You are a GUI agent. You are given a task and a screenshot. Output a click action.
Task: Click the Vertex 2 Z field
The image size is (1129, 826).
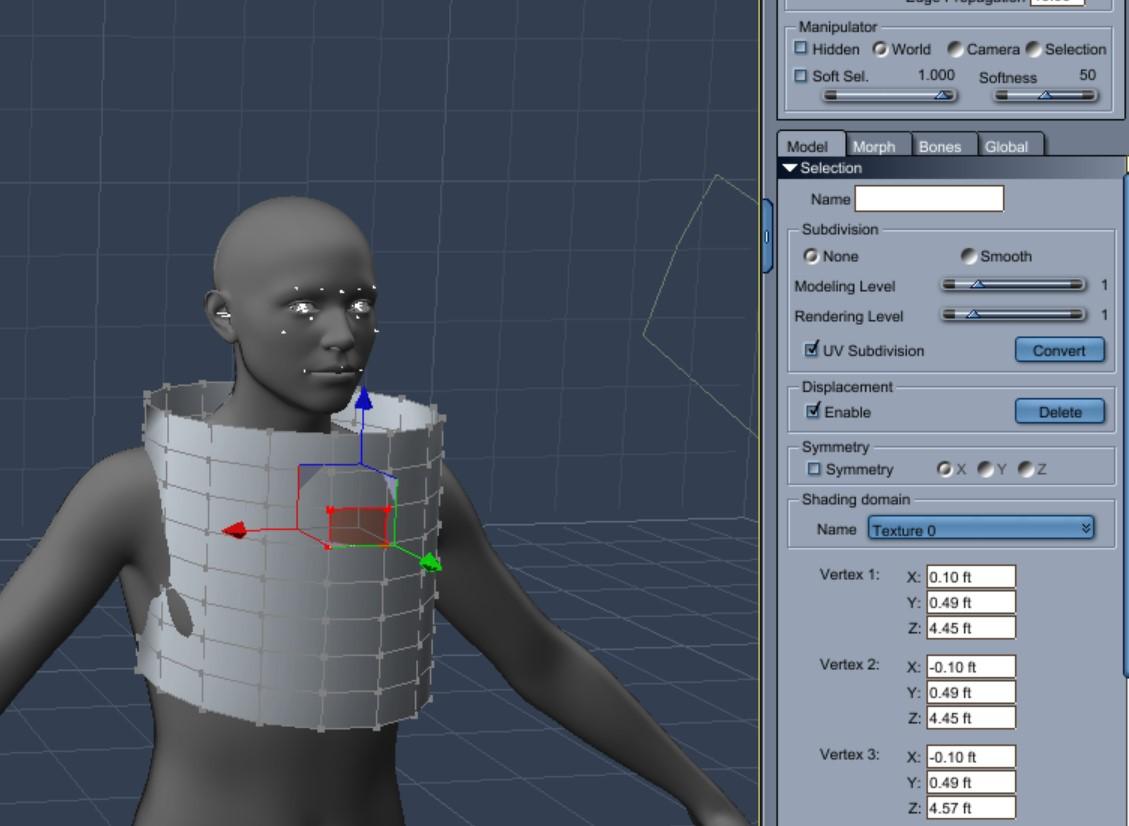[971, 718]
